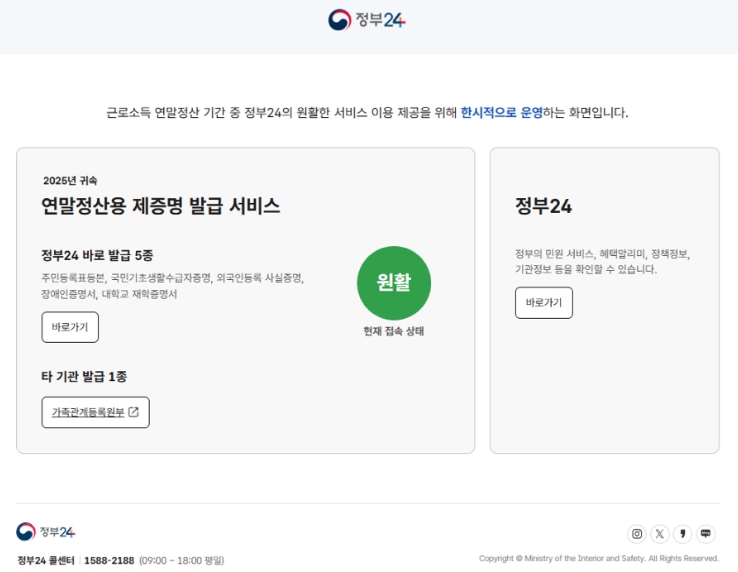
Task: Click the comma-shaped social icon in footer
Action: [x=683, y=534]
